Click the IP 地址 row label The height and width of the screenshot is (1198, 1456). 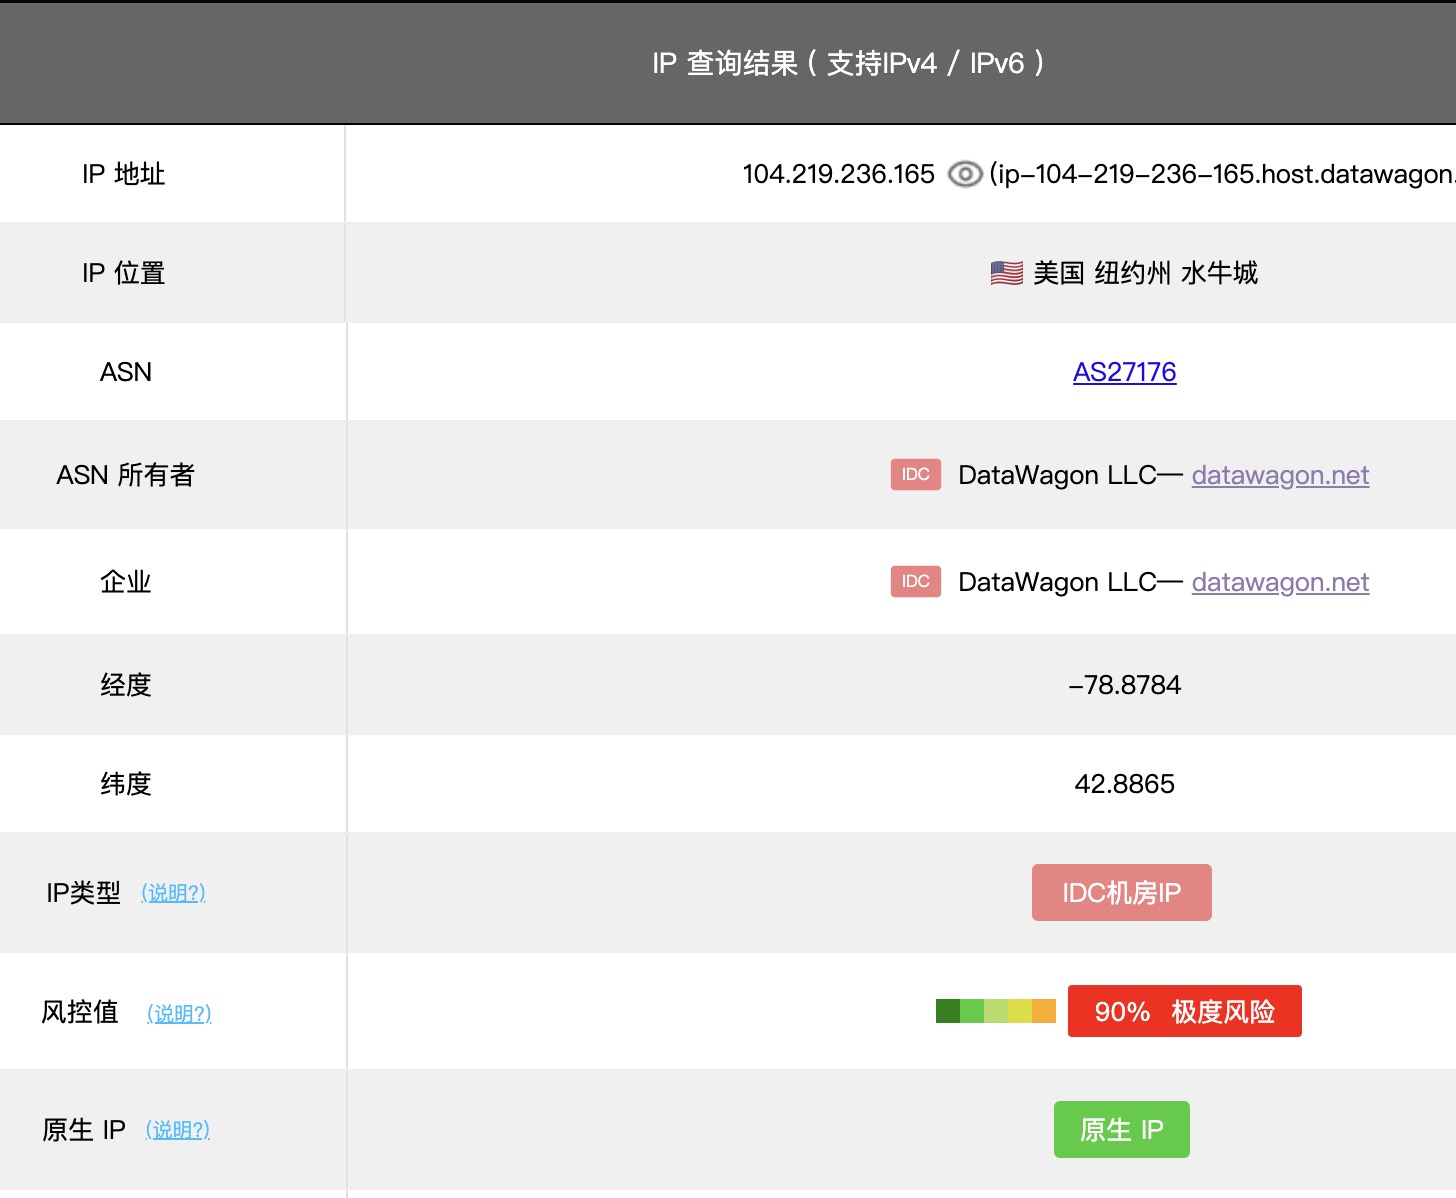(124, 174)
